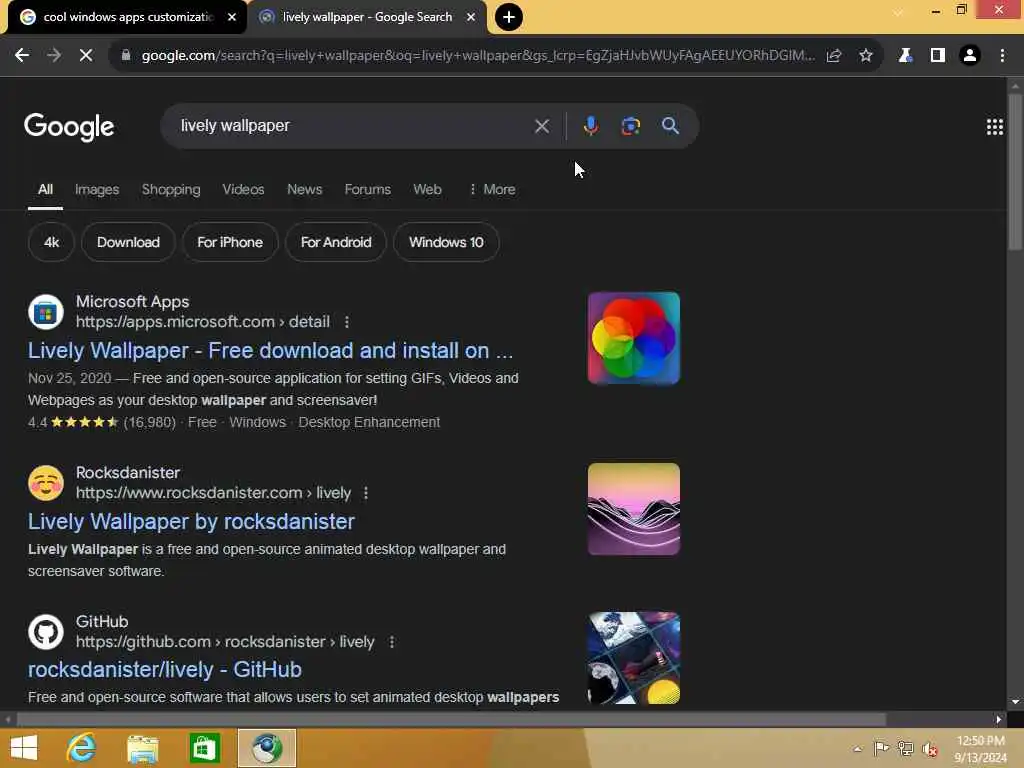Start voice search with microphone
The image size is (1024, 768).
tap(590, 126)
